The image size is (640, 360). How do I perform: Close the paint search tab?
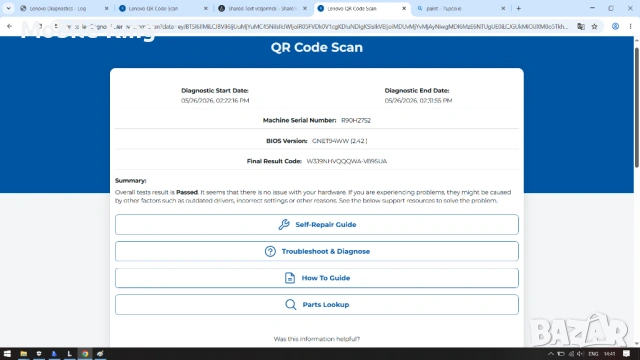tap(503, 8)
